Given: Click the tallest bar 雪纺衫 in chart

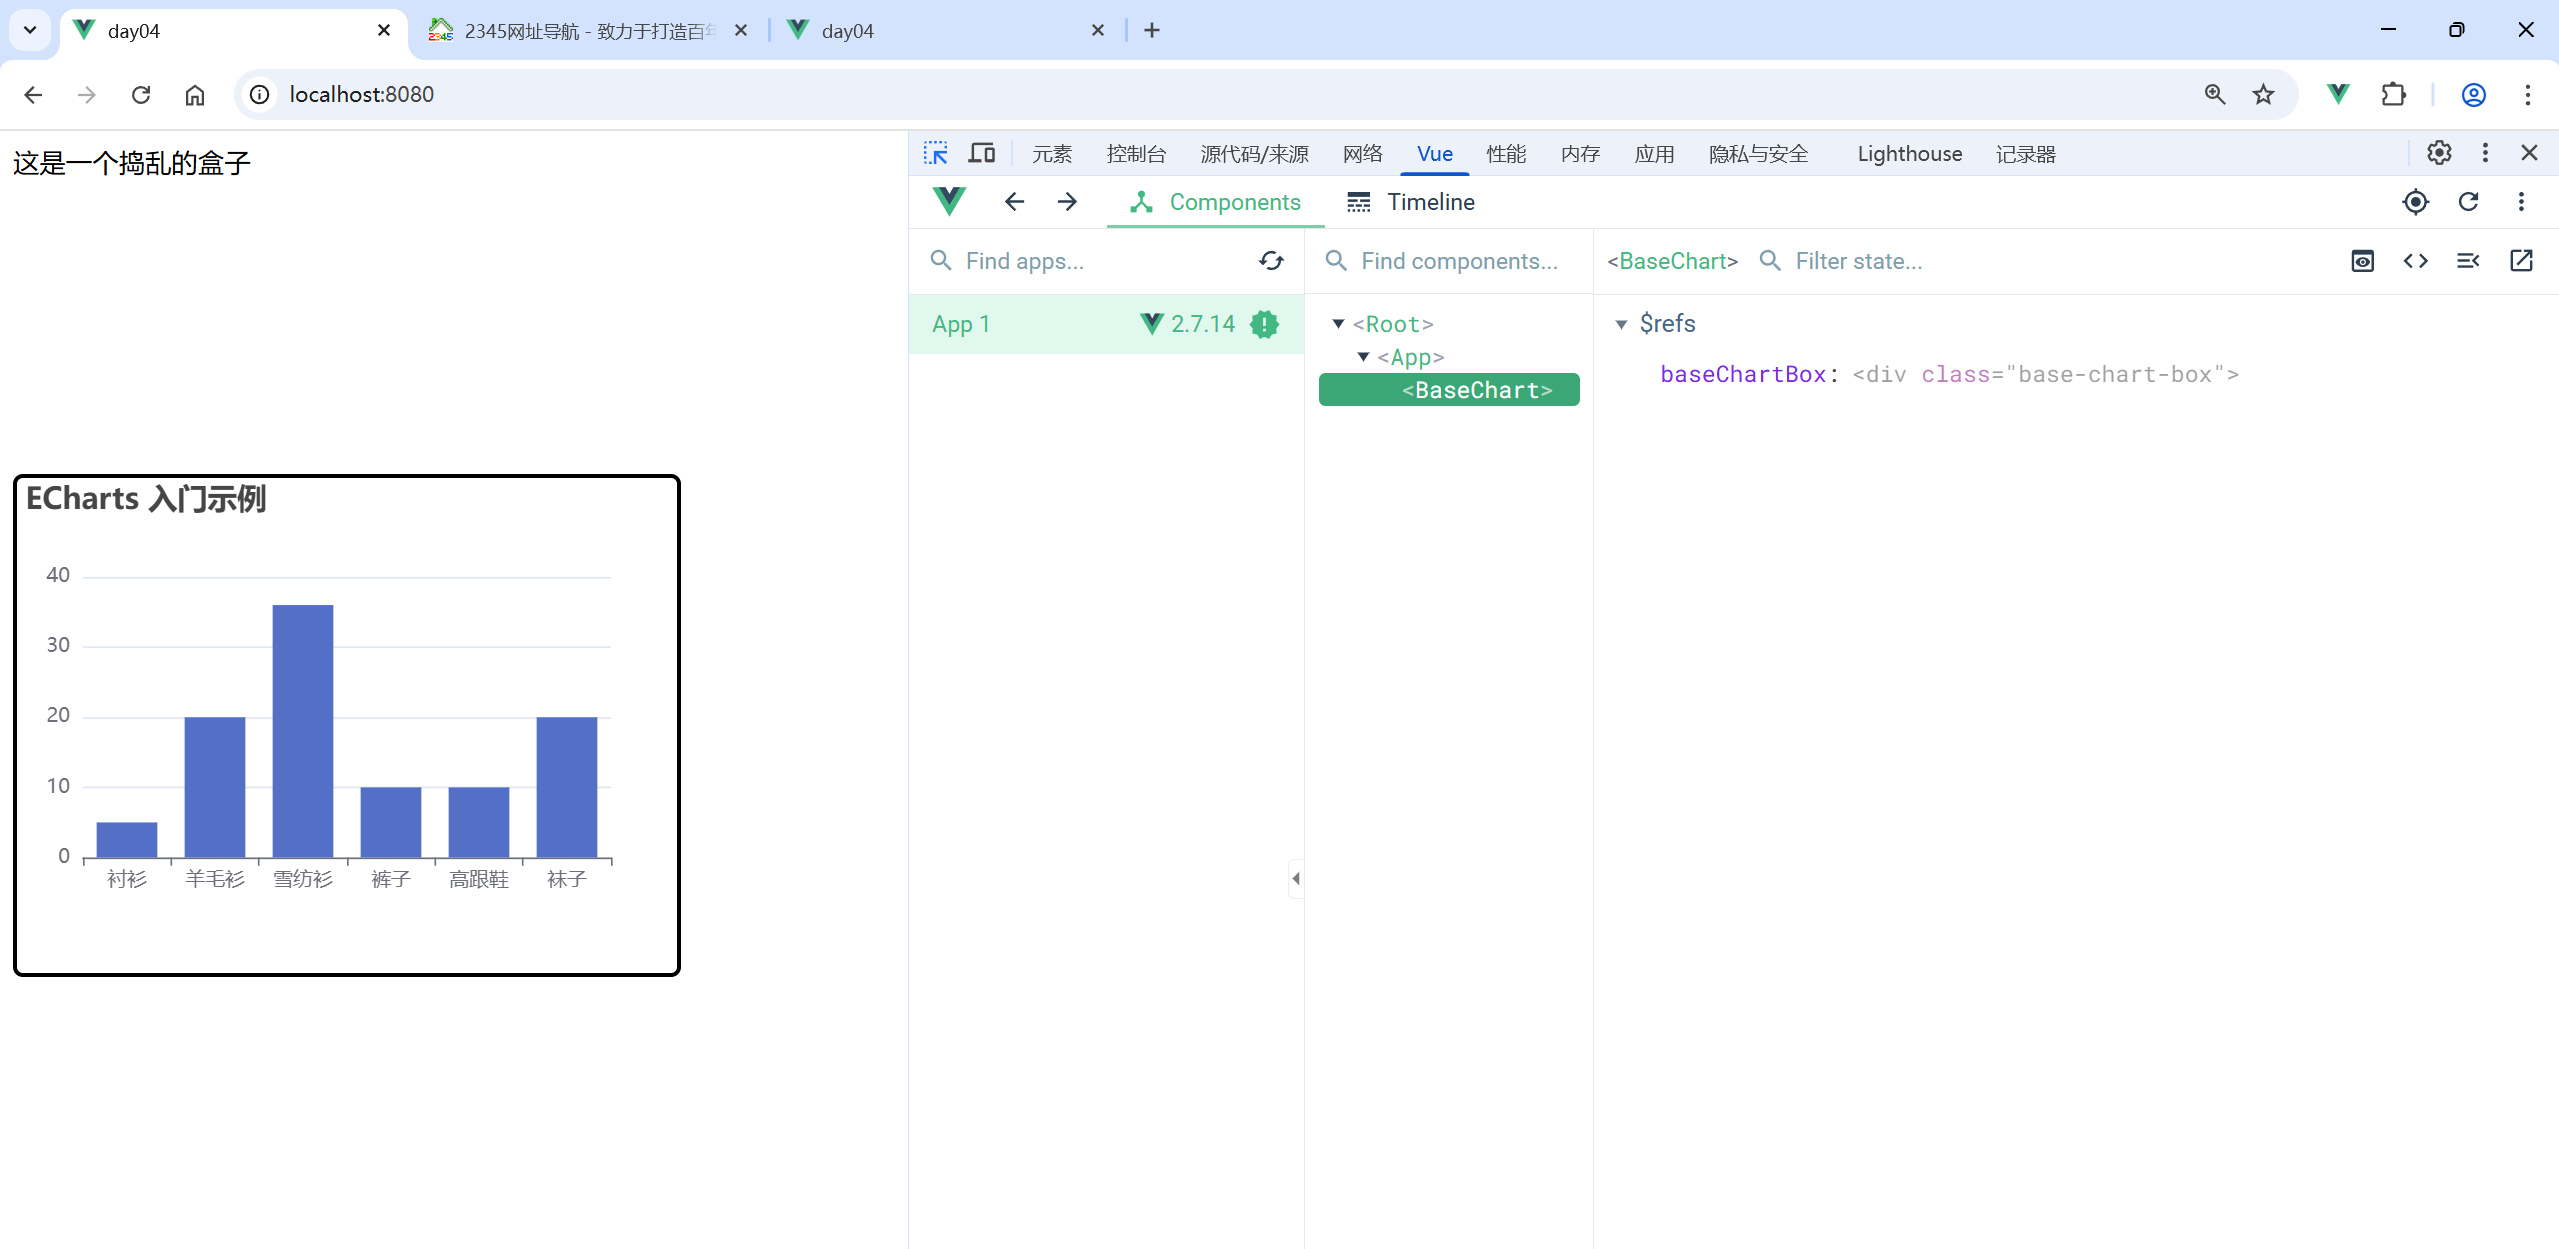Looking at the screenshot, I should [302, 730].
